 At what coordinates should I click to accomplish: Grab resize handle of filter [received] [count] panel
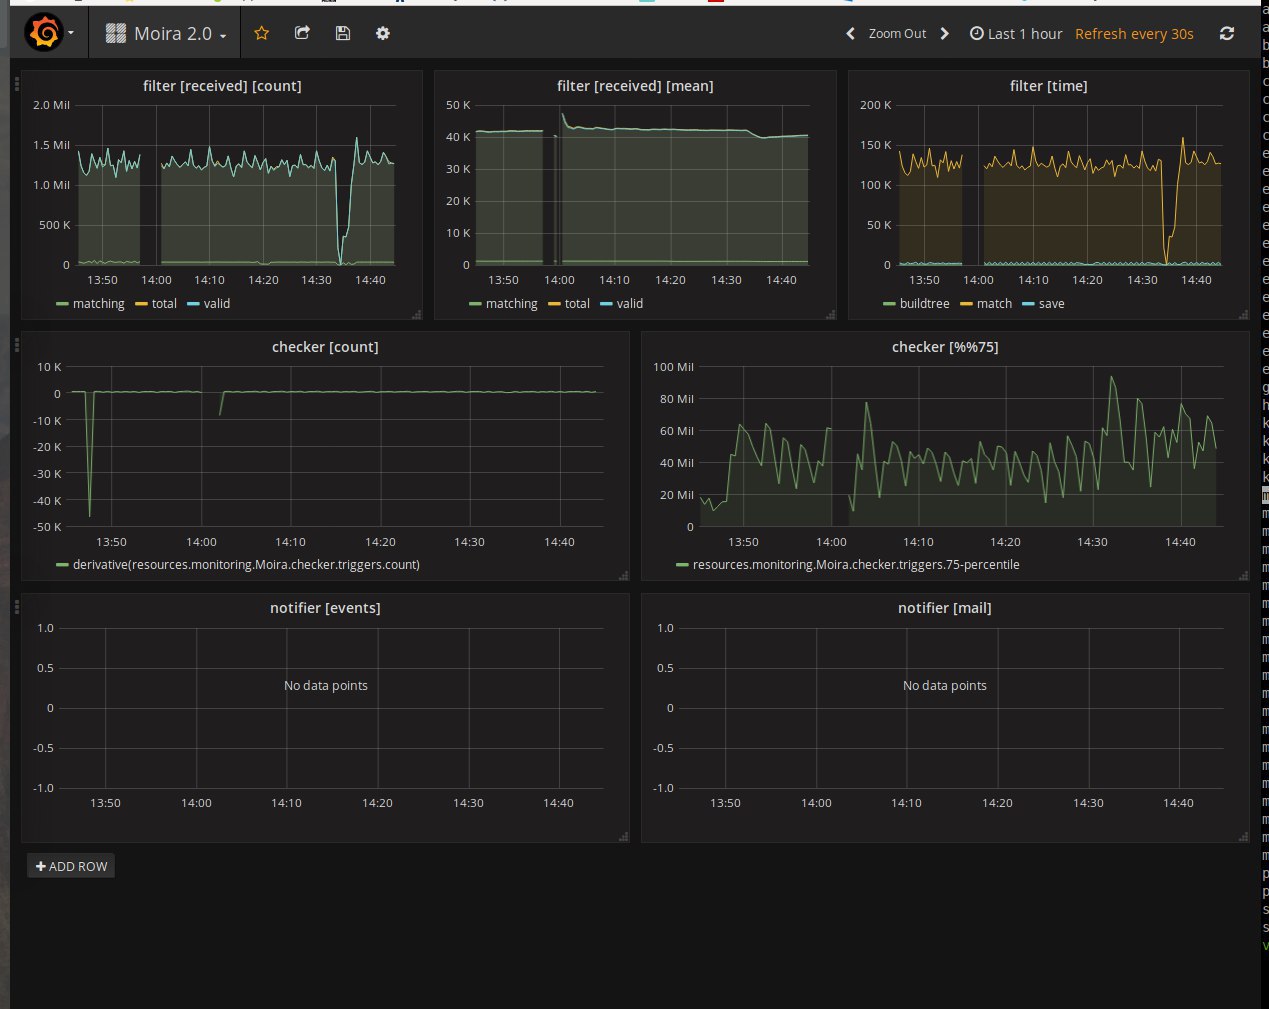[417, 314]
